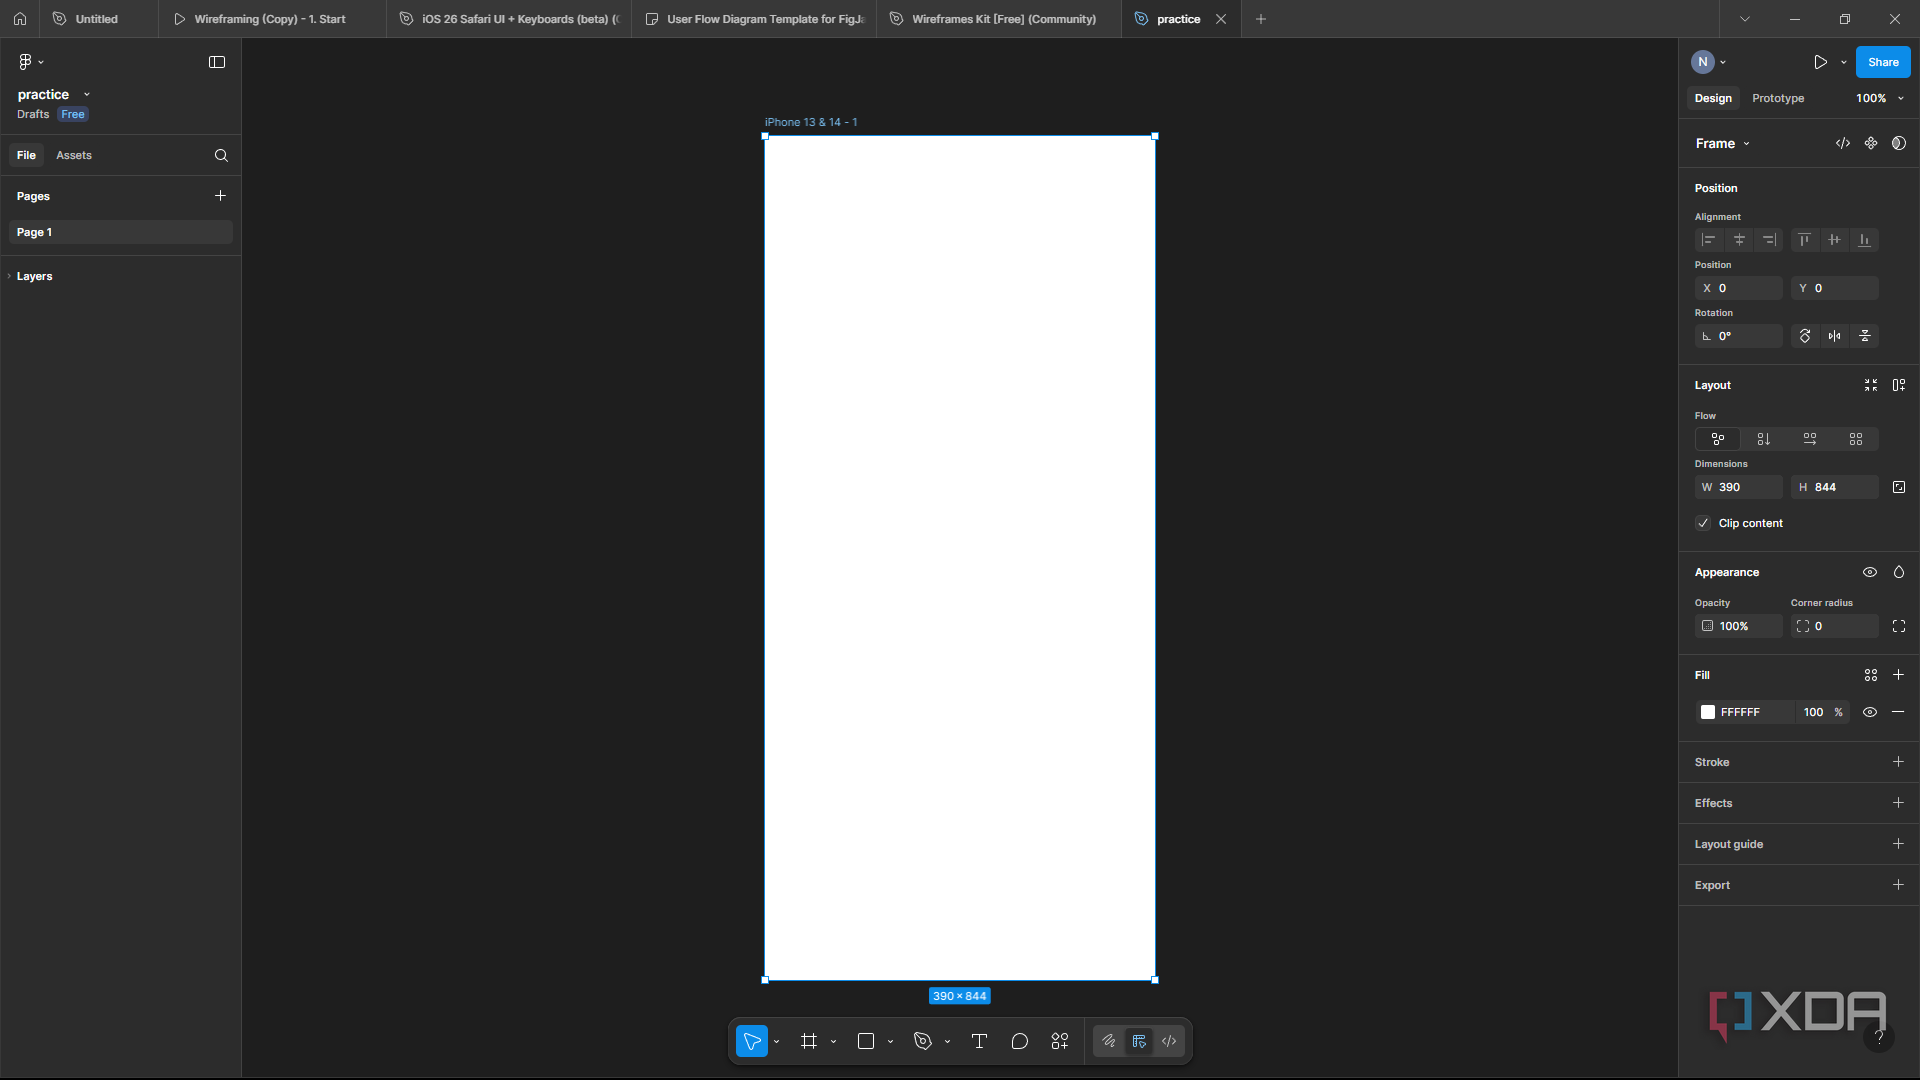This screenshot has height=1080, width=1920.
Task: Click the Share button
Action: tap(1883, 62)
